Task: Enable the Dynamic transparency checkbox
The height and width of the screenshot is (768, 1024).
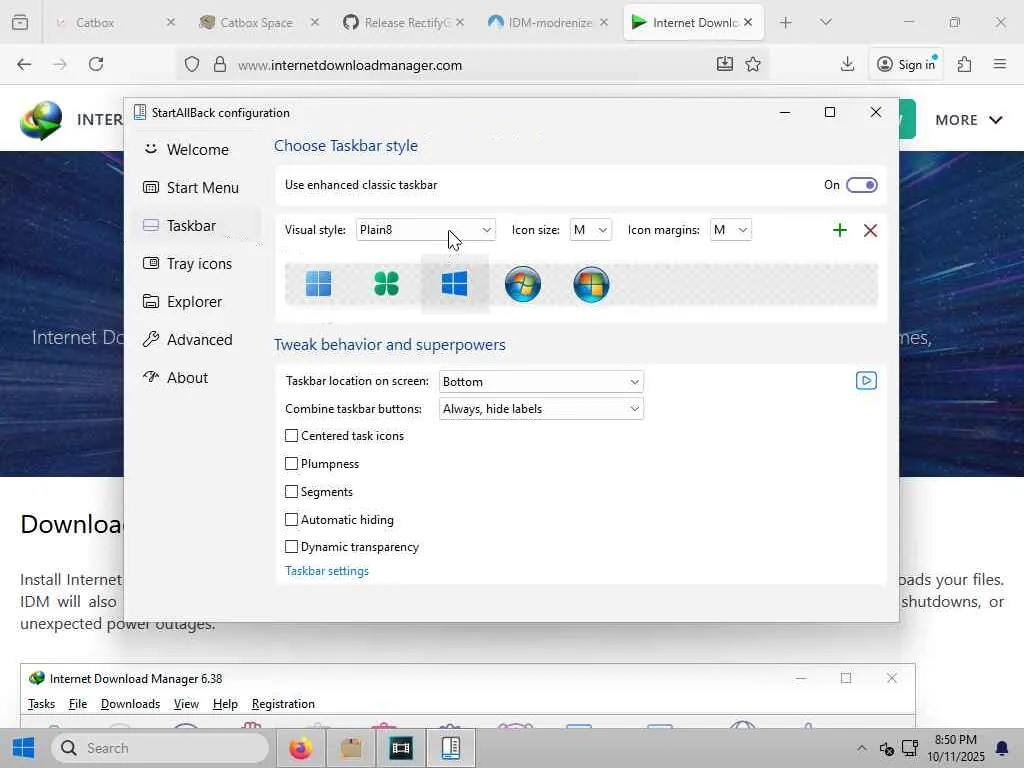Action: (x=291, y=547)
